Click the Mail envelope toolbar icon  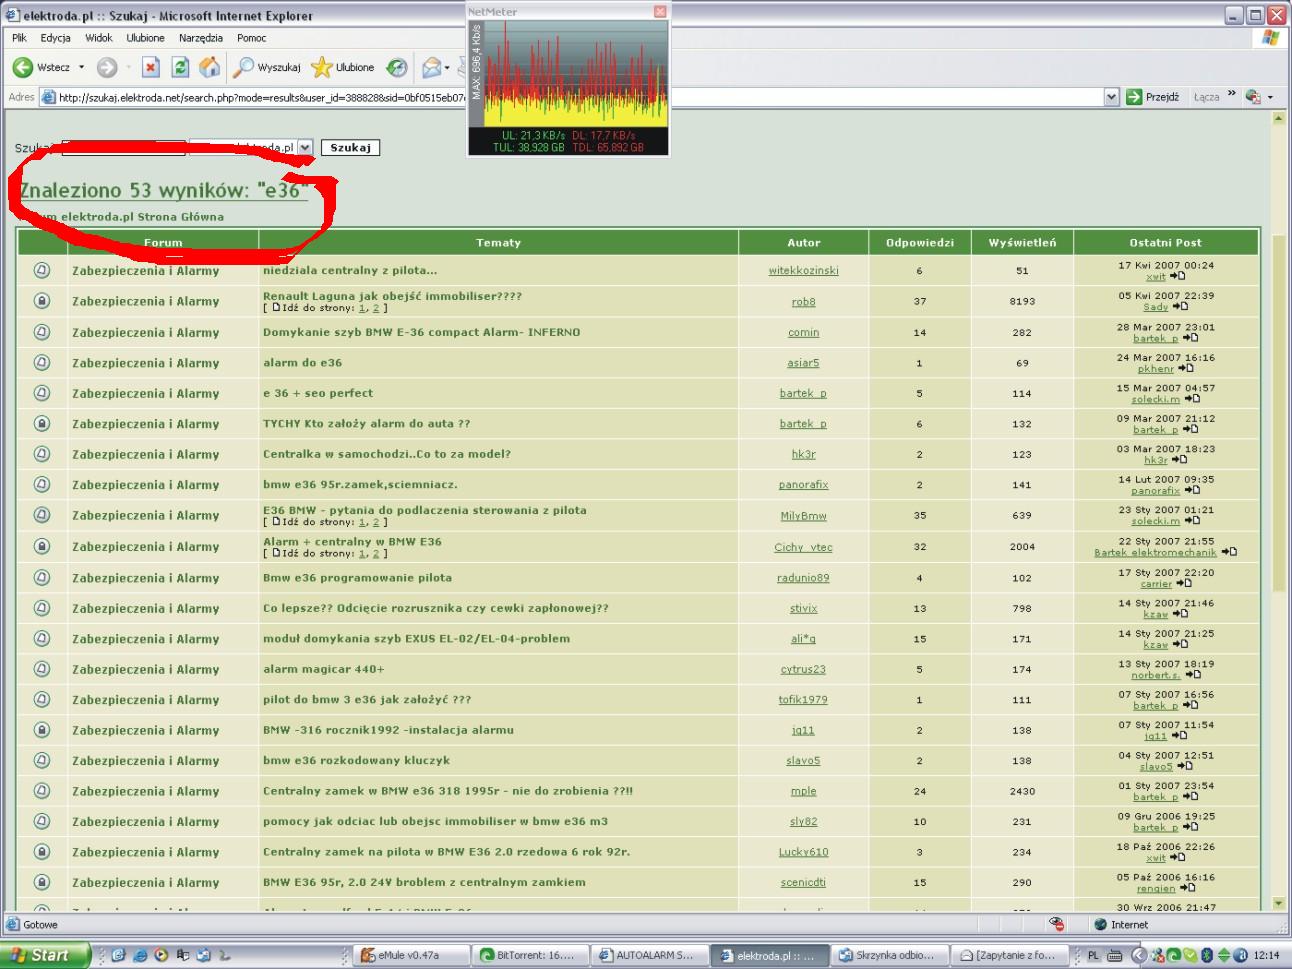pyautogui.click(x=431, y=67)
